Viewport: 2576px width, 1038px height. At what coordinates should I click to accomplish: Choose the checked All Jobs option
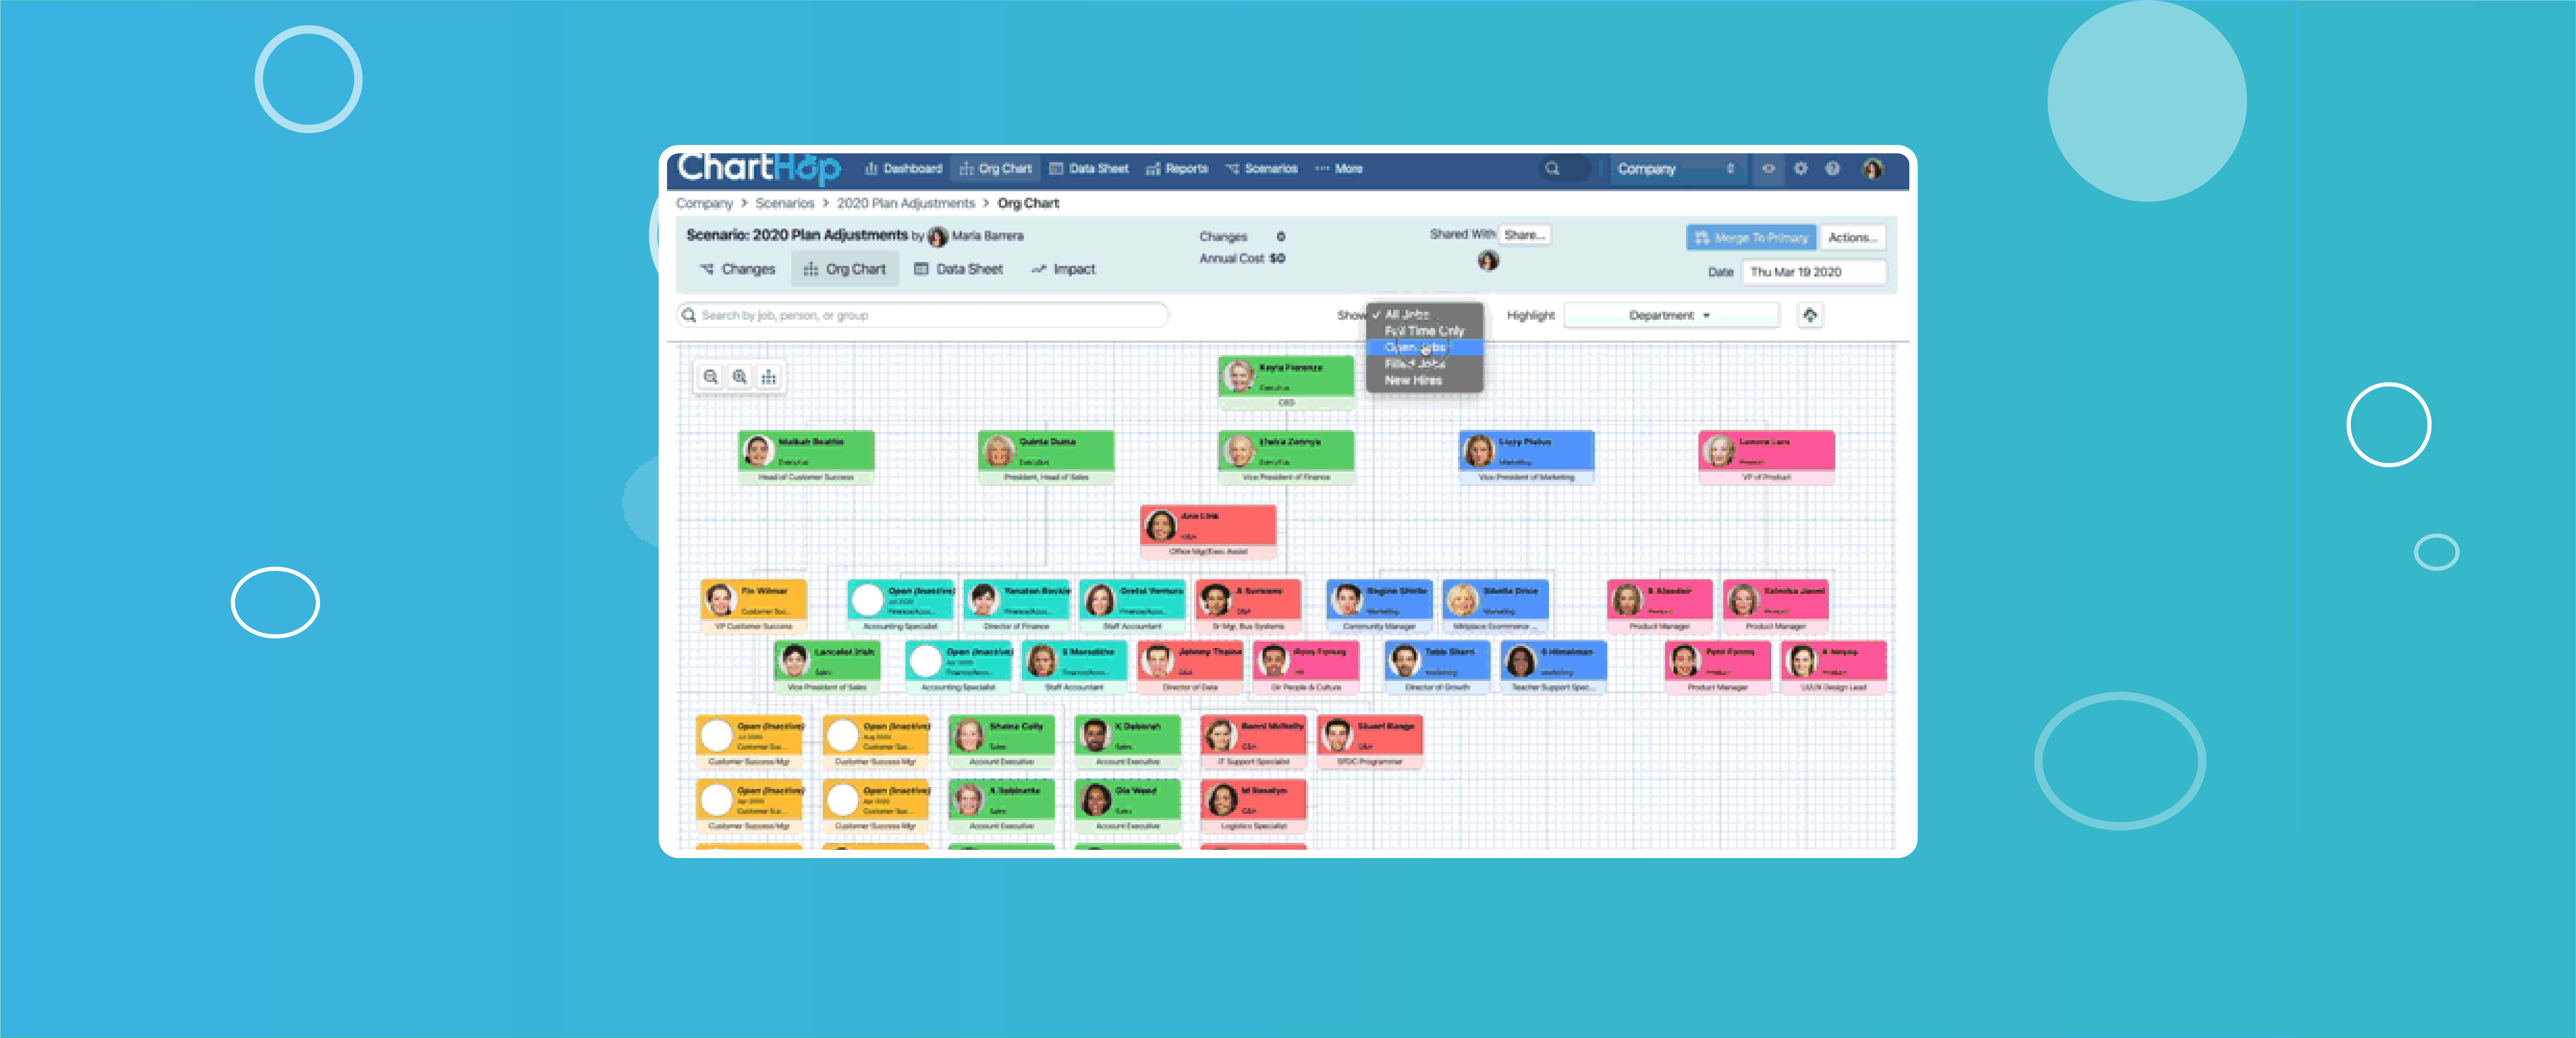[1407, 314]
